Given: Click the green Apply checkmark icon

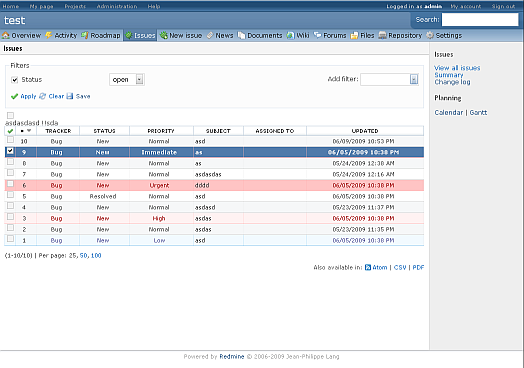Looking at the screenshot, I should pyautogui.click(x=14, y=97).
